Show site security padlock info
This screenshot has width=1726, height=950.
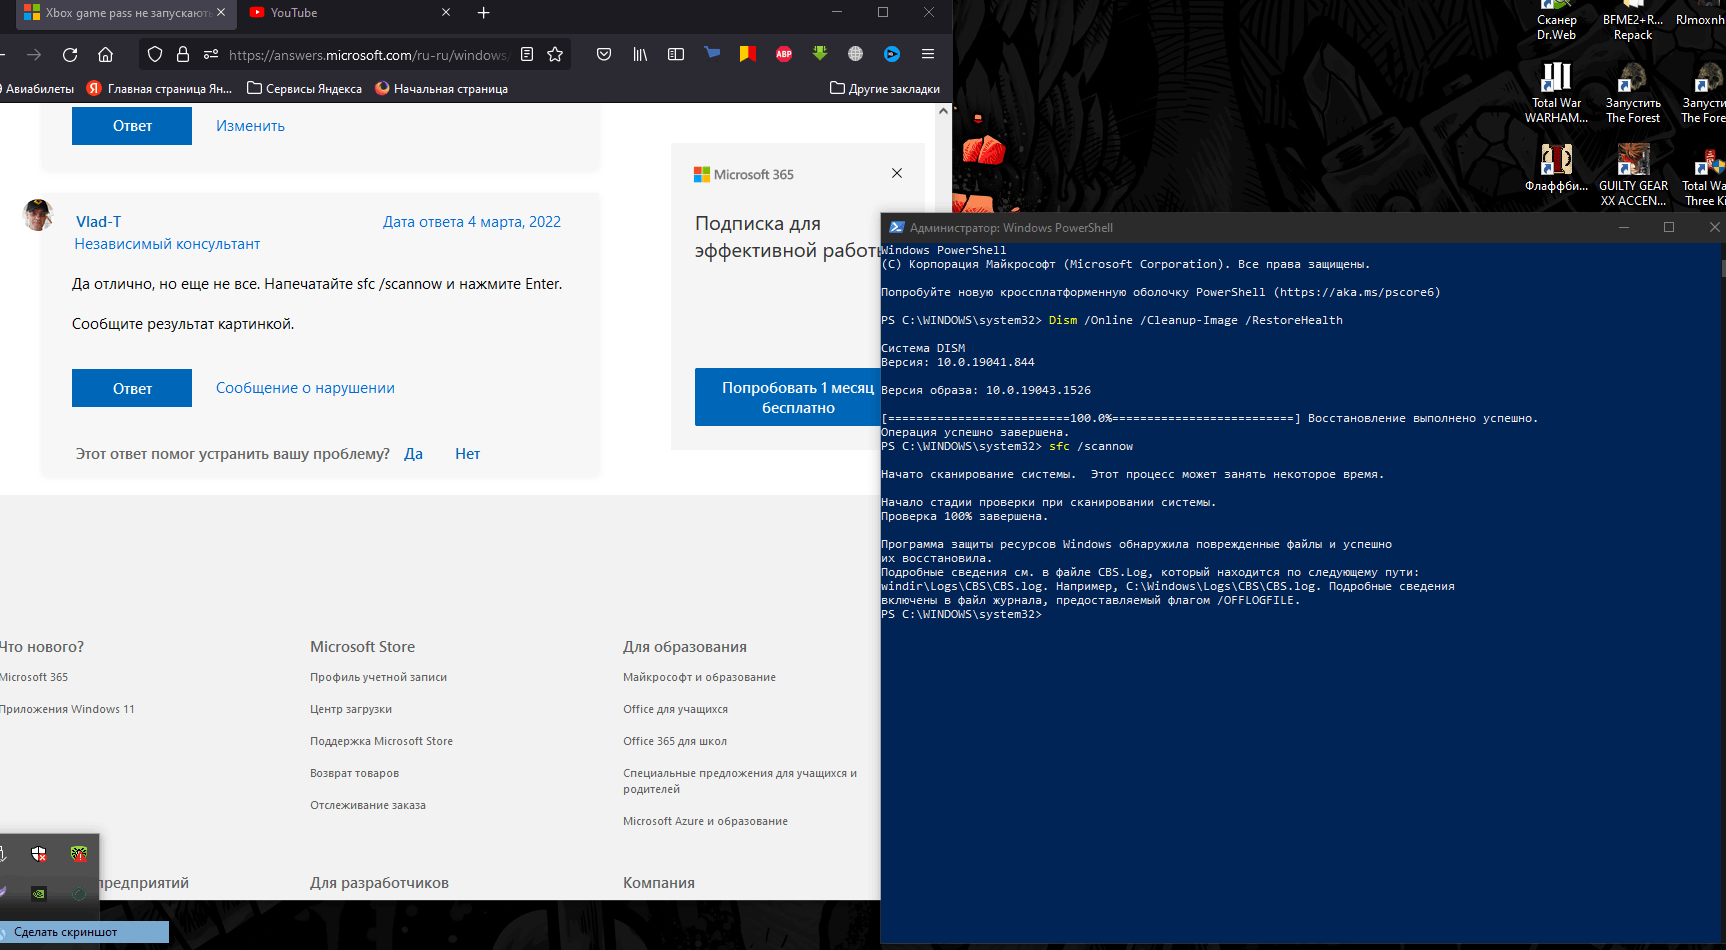[x=183, y=54]
